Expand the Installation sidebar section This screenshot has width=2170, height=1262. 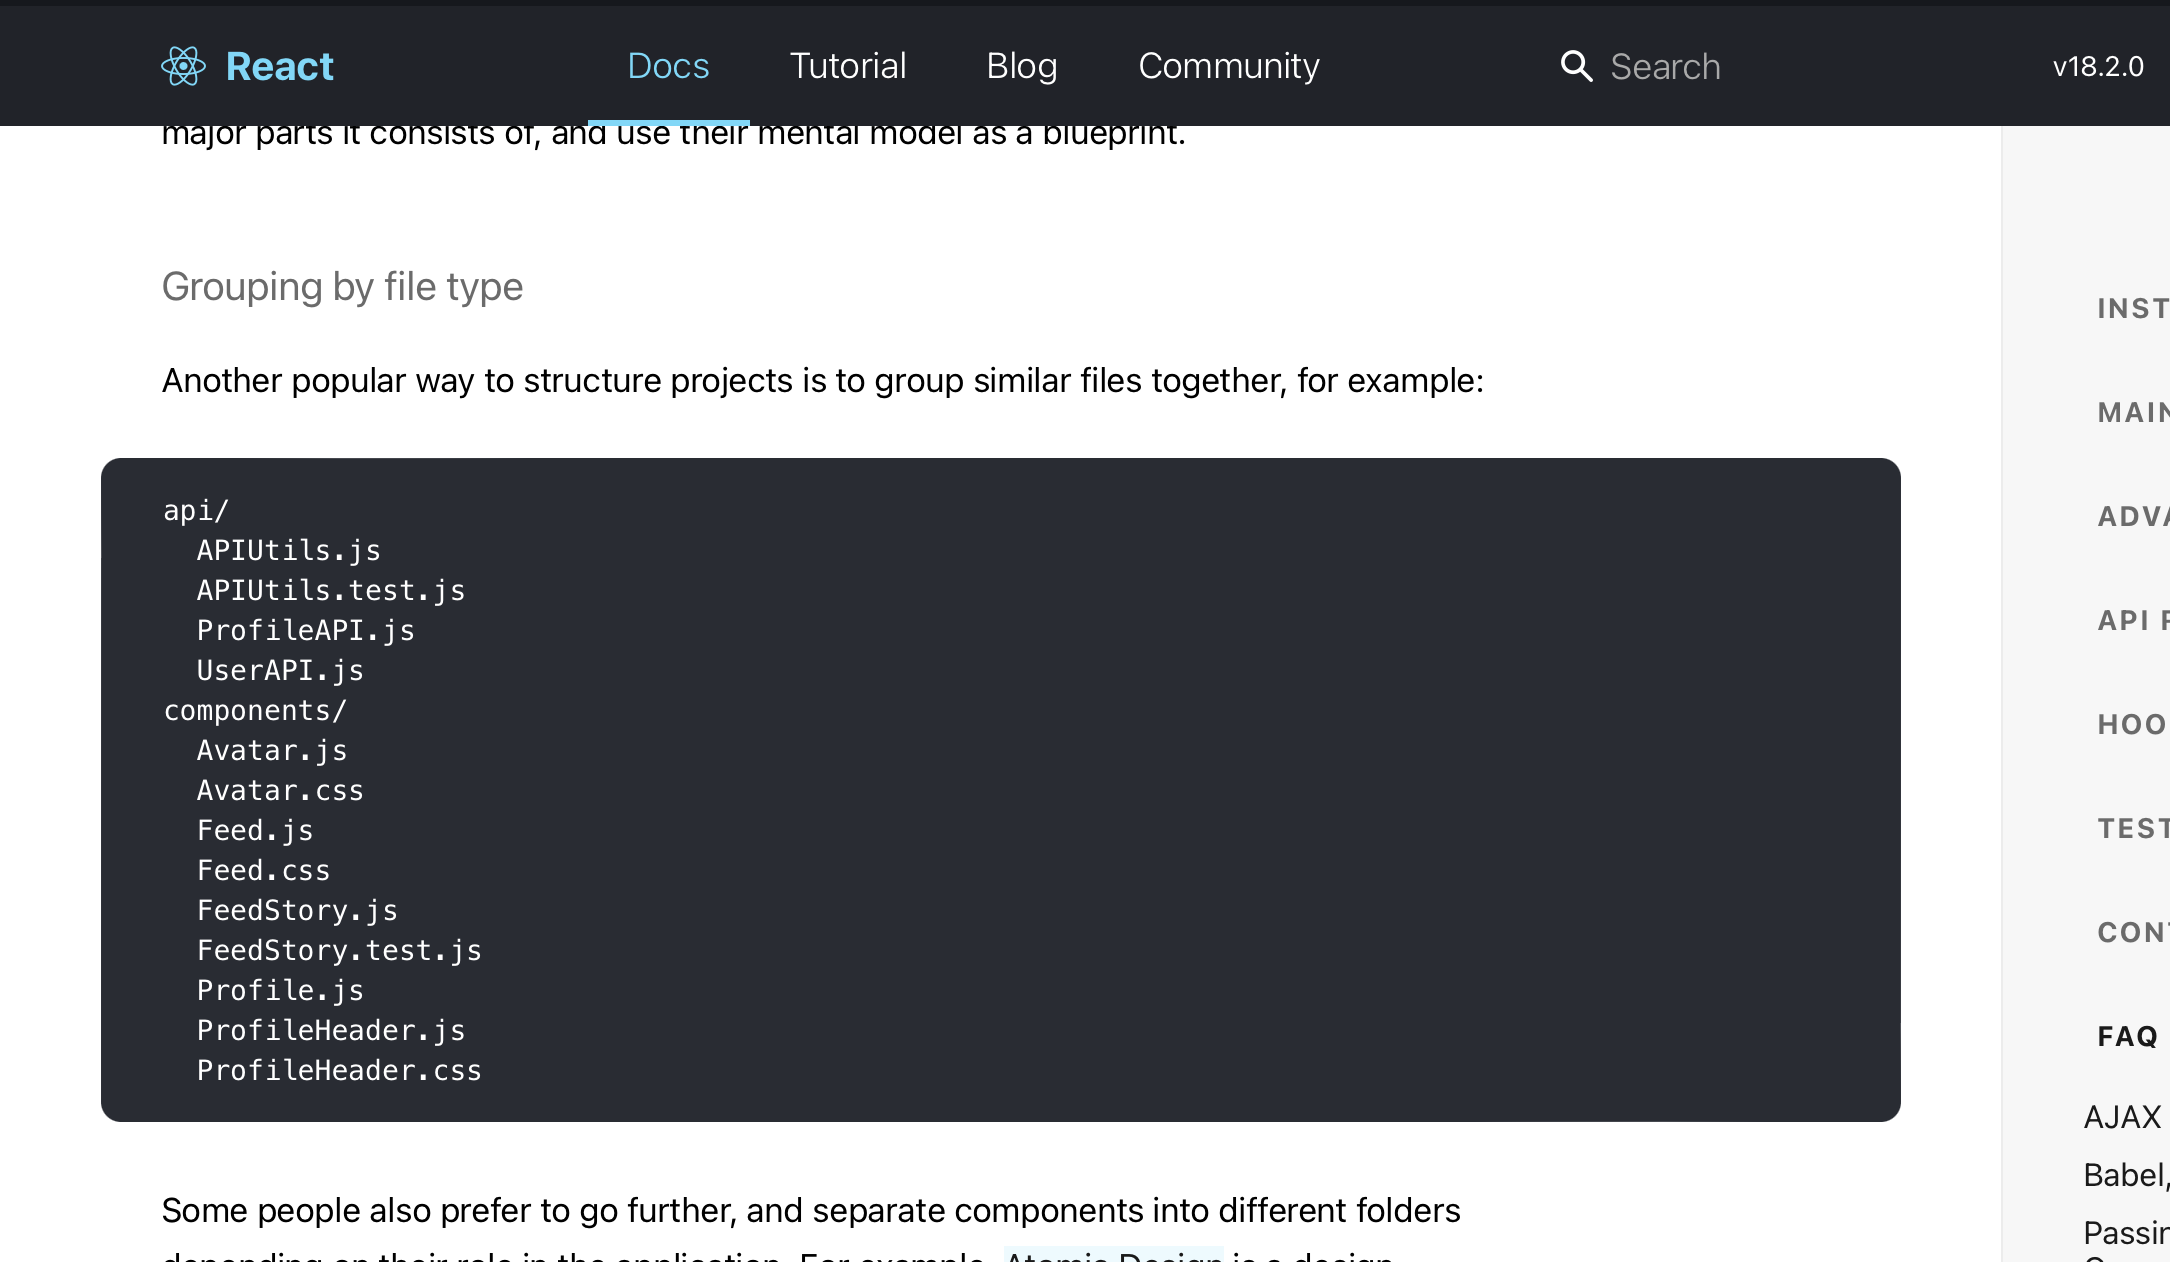click(x=2133, y=308)
